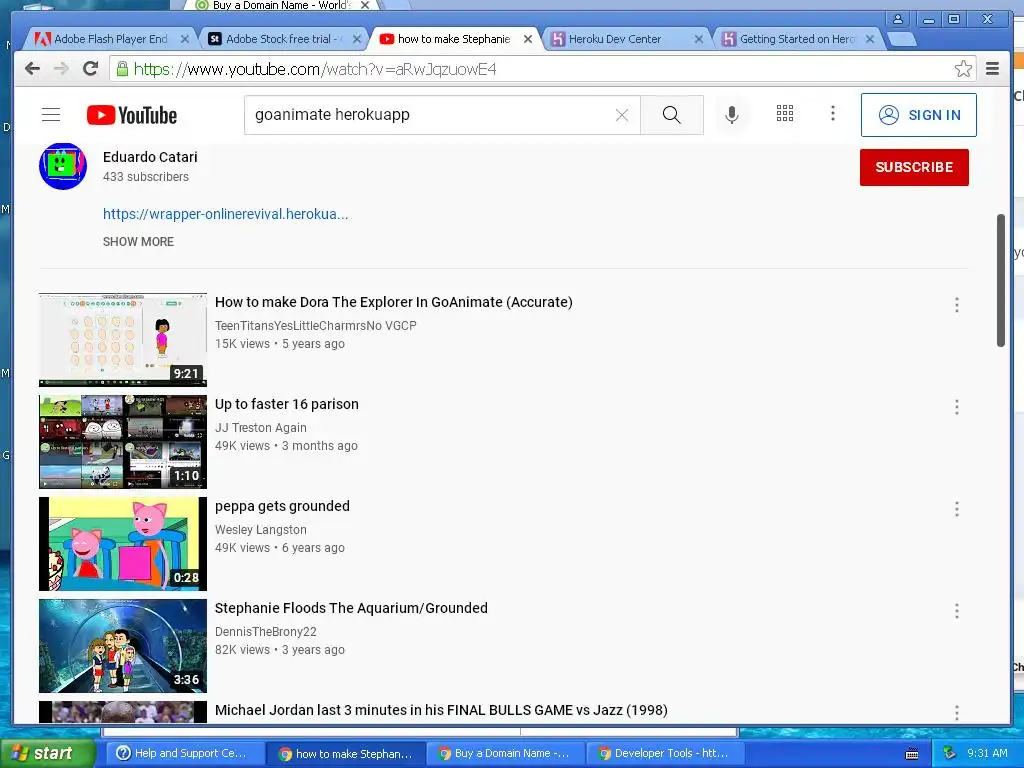The image size is (1024, 768).
Task: Close the Adobe Stock free trial tab
Action: tap(357, 39)
